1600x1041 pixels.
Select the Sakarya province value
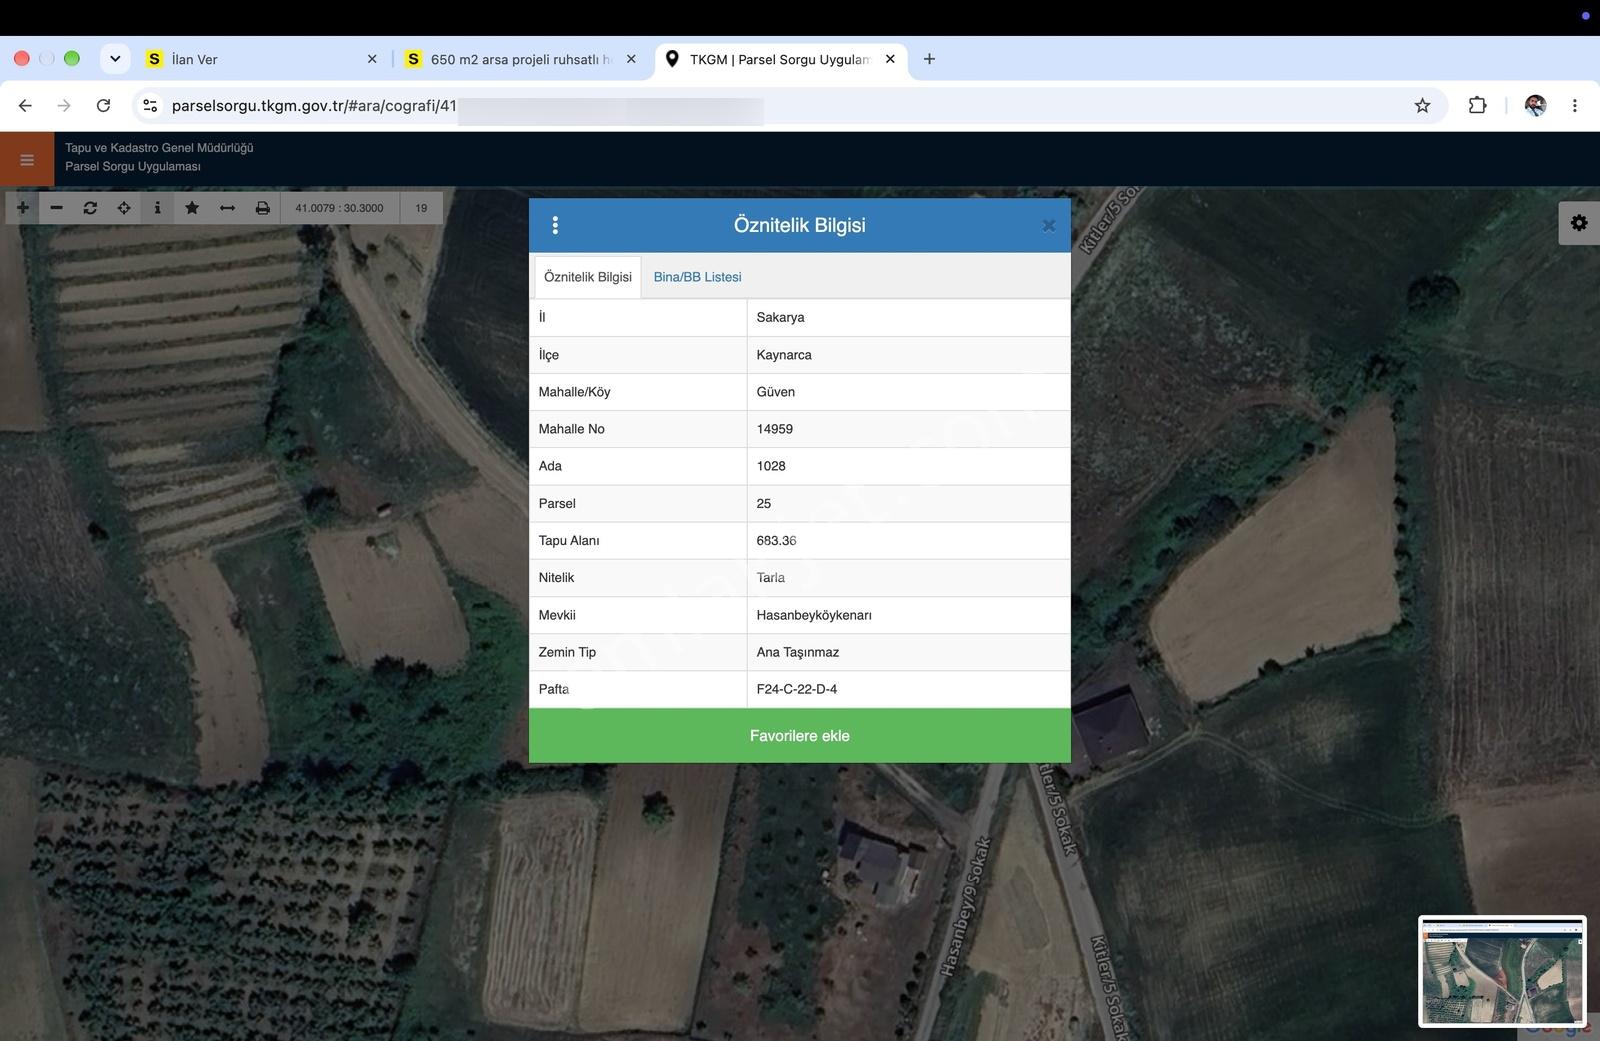[780, 317]
